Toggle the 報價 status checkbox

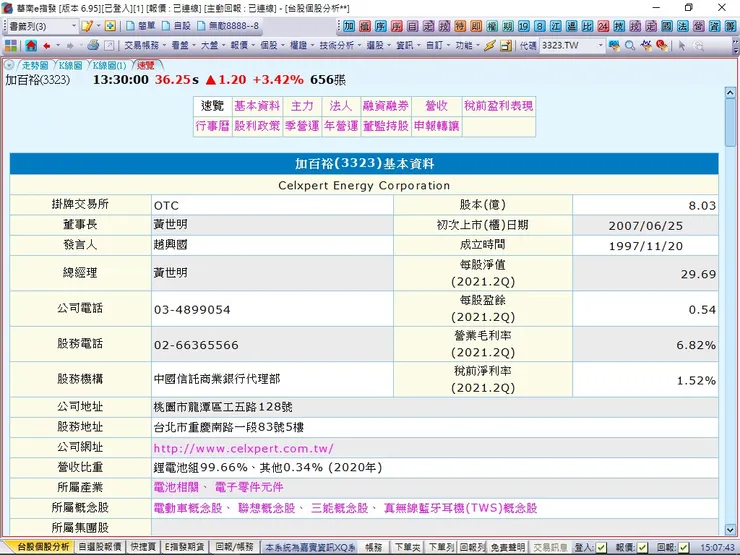pyautogui.click(x=642, y=547)
